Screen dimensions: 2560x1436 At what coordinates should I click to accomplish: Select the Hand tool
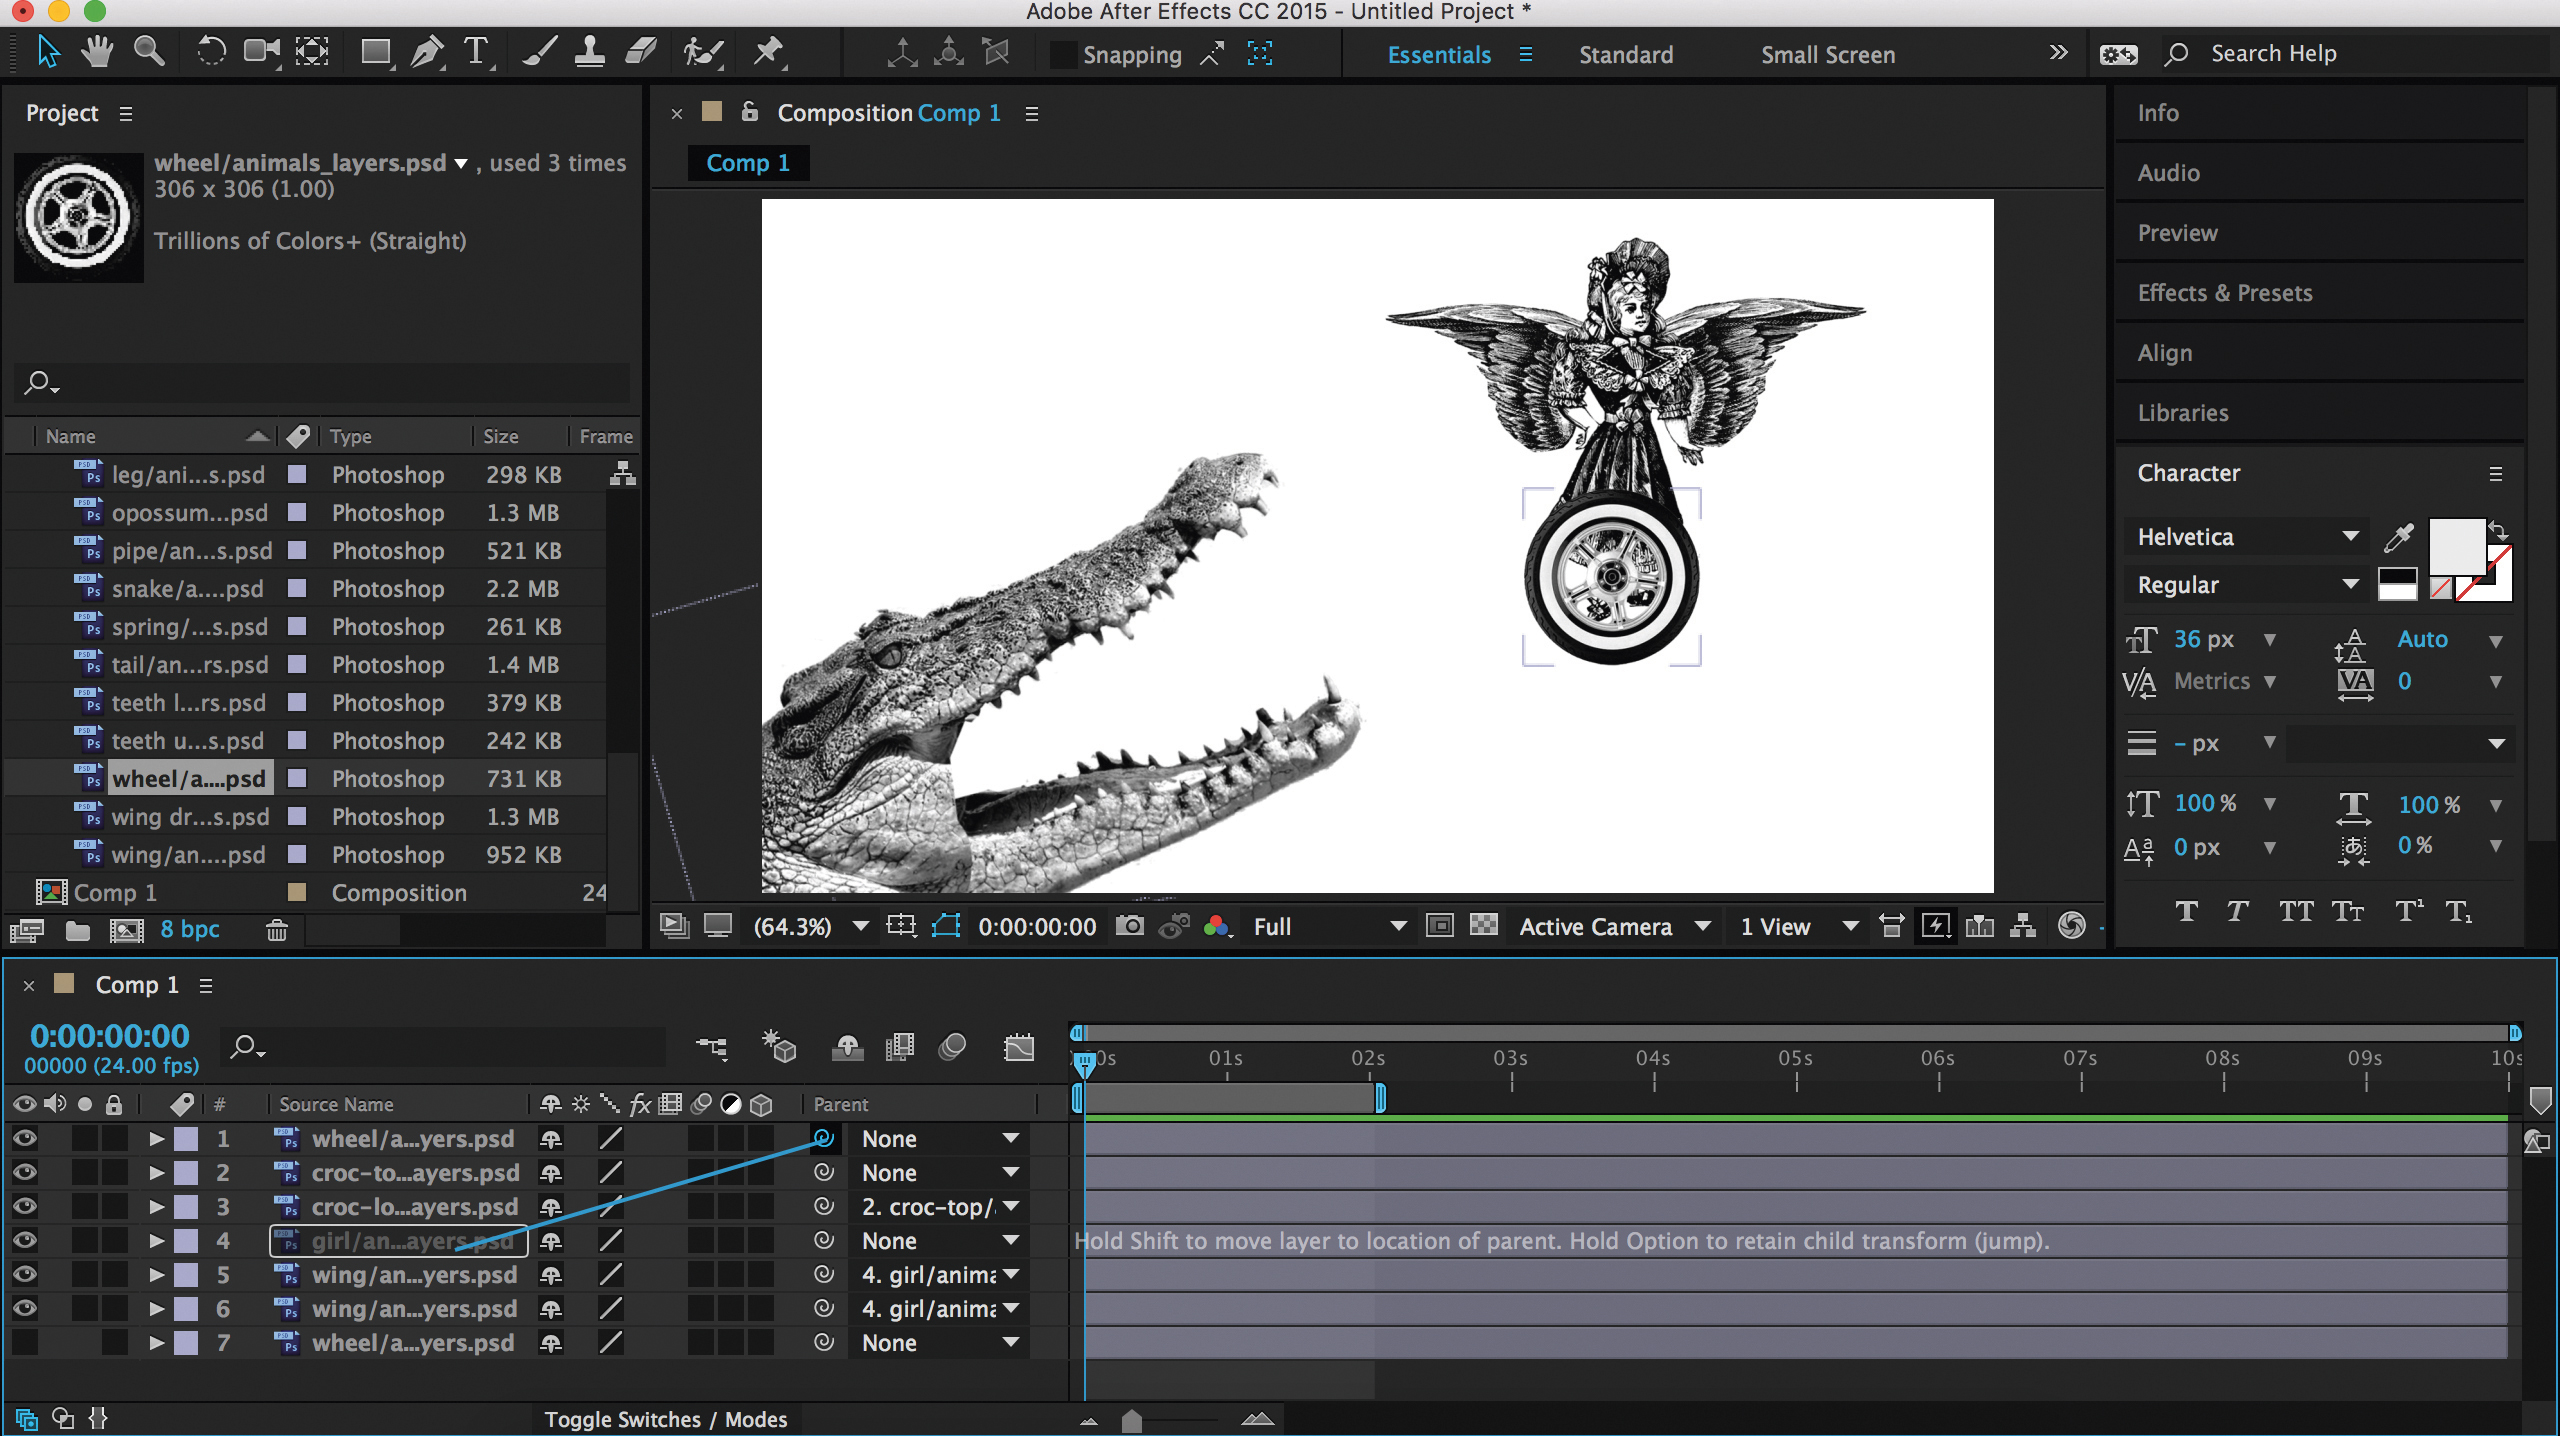coord(97,52)
